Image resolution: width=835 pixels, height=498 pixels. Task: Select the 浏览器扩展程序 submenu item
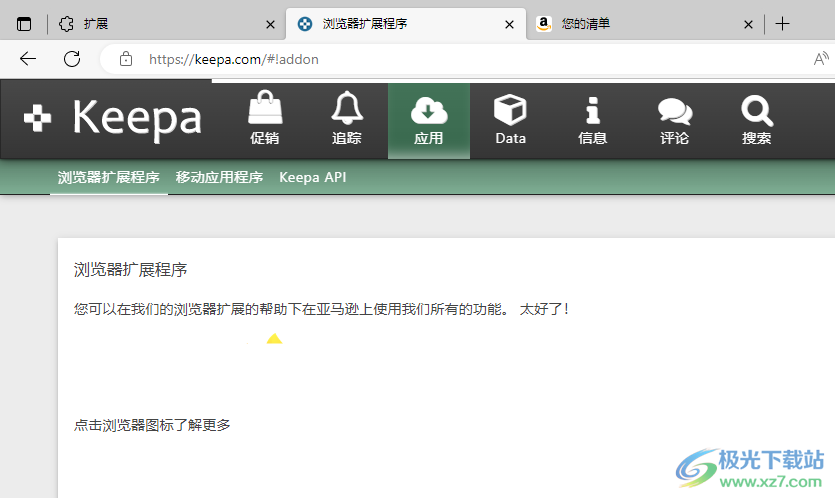[x=109, y=177]
